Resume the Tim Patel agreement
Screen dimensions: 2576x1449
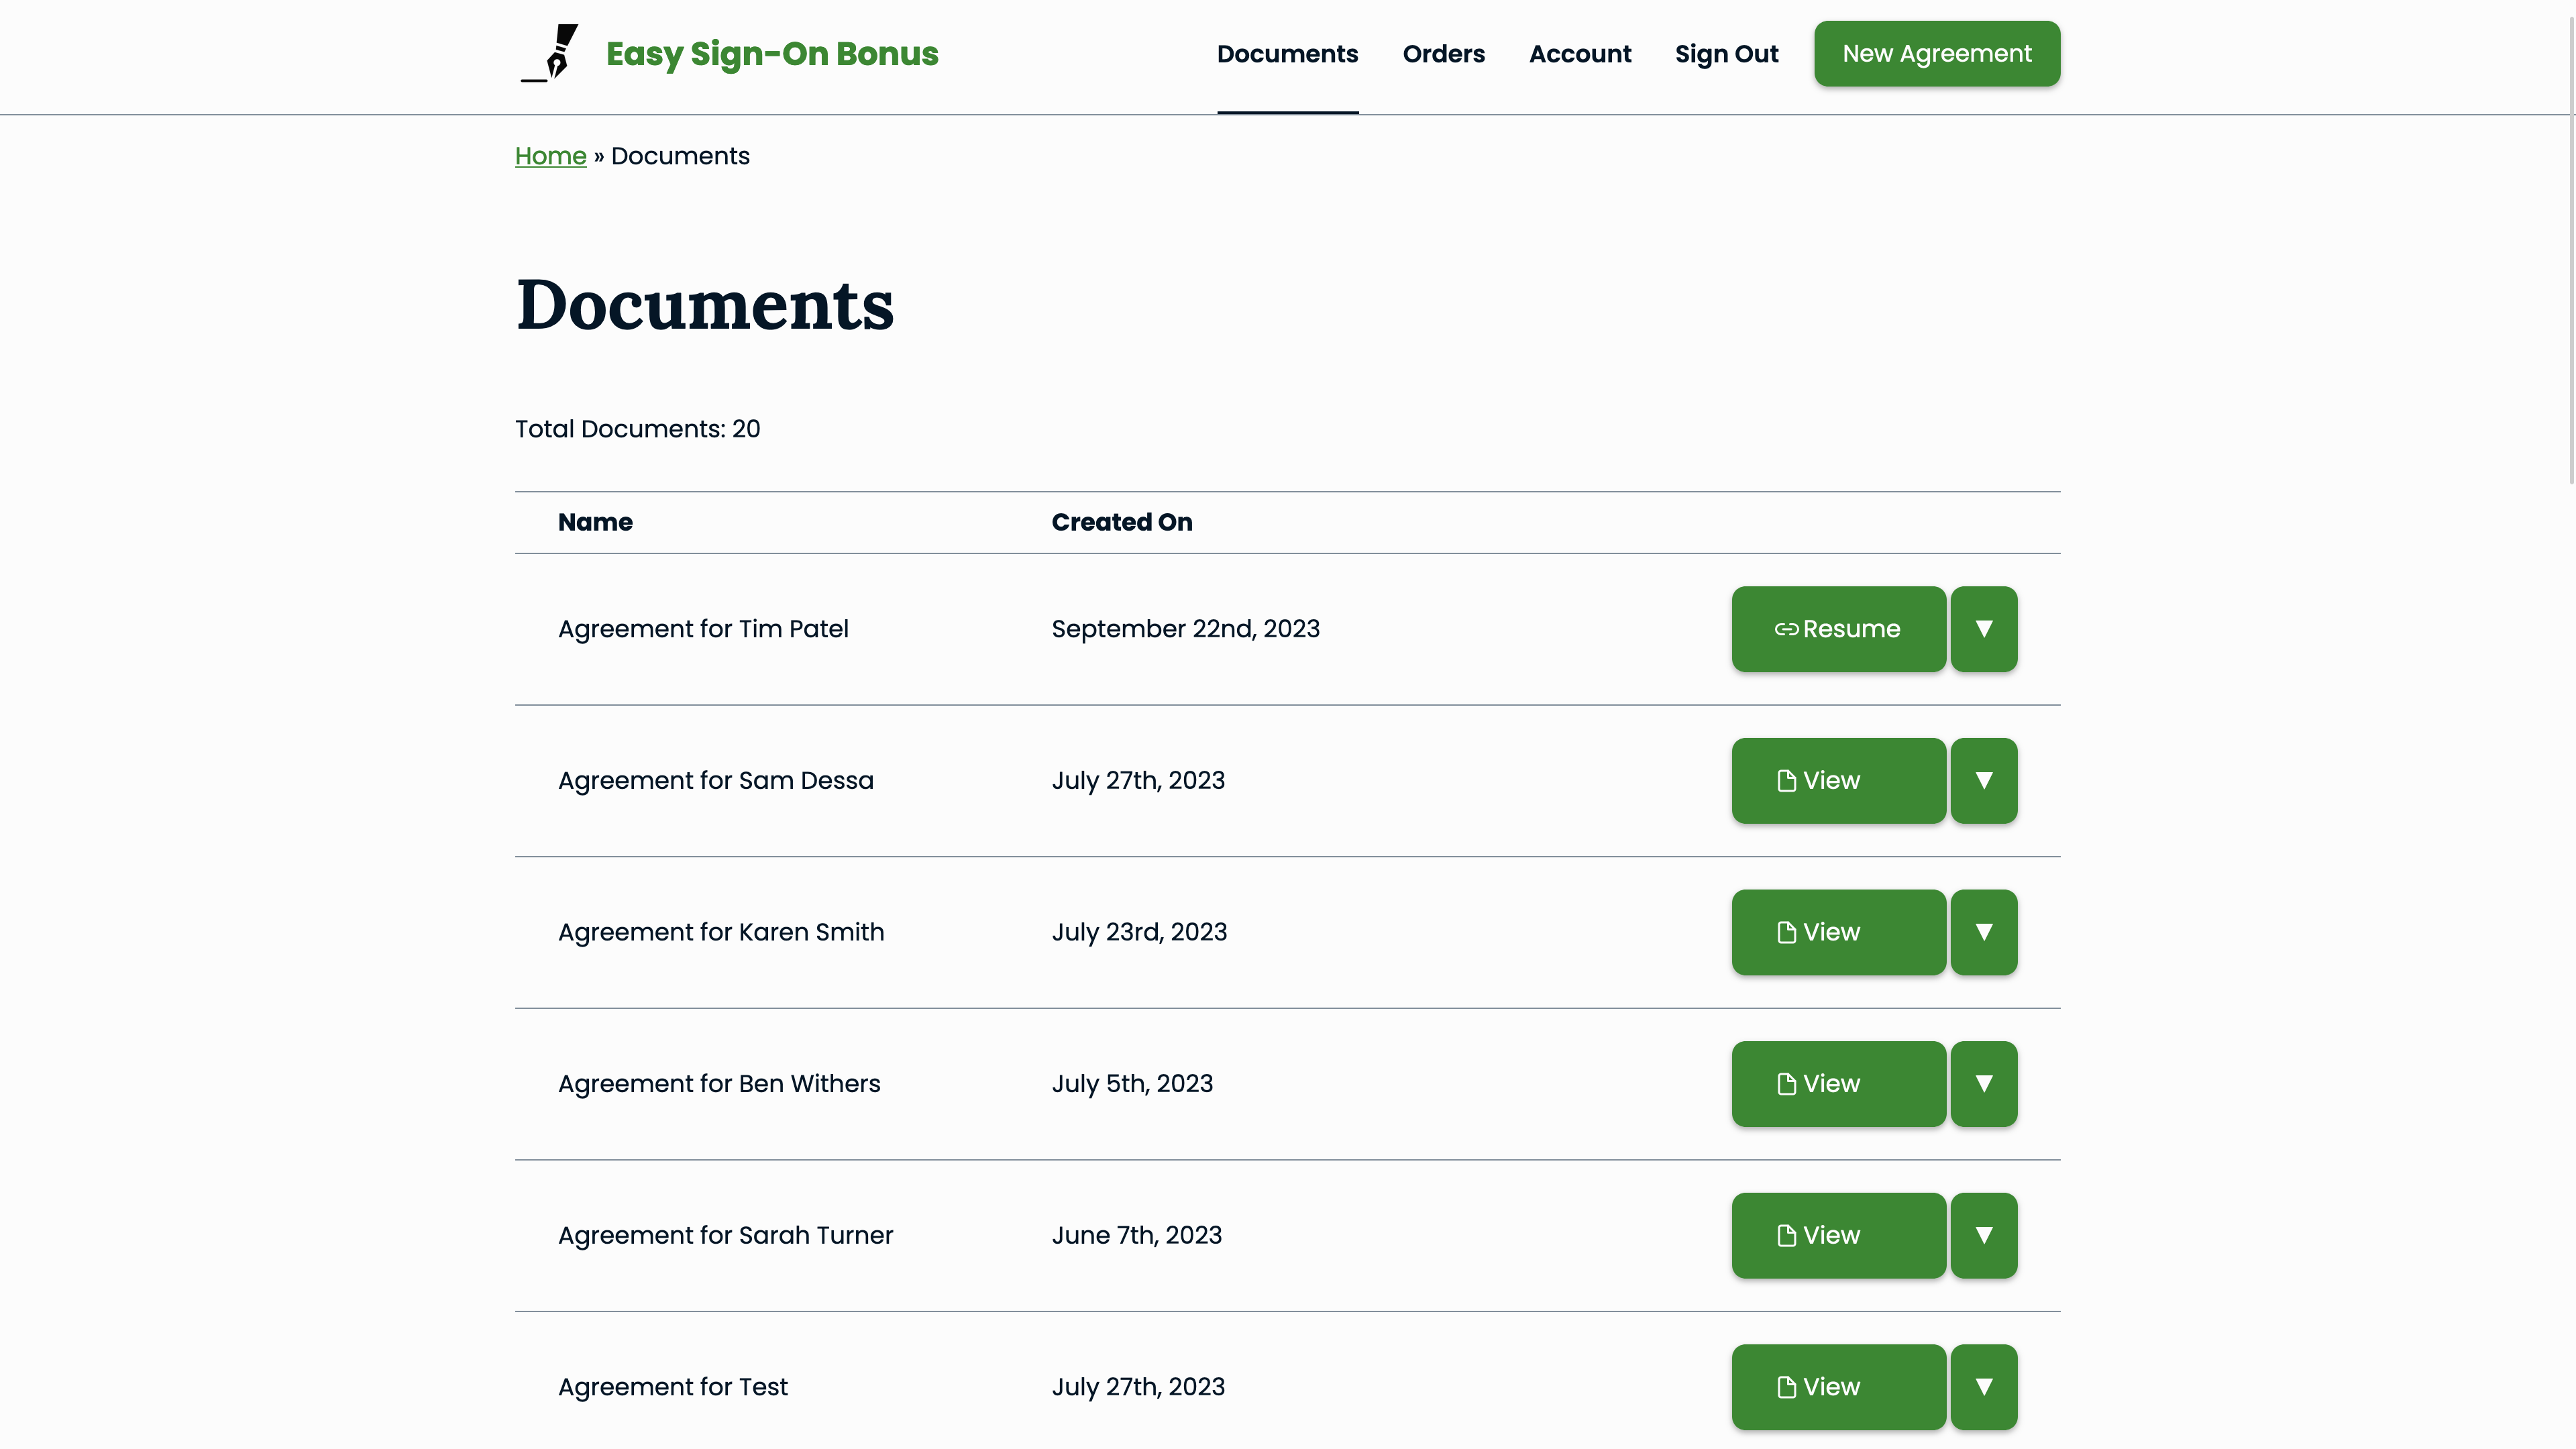(x=1838, y=629)
